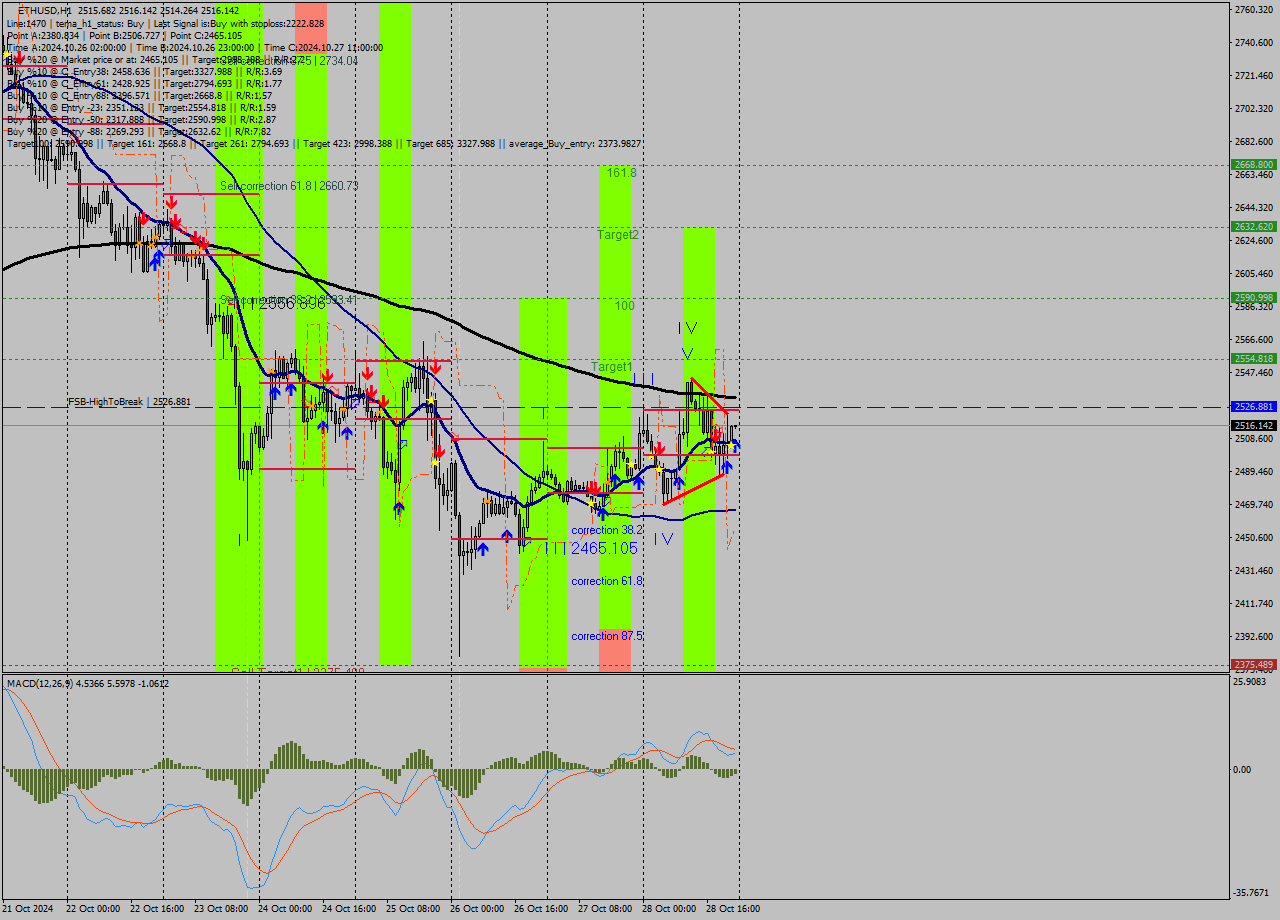Click the correction 38.2 label
Screen dimensions: 1280x920
tap(607, 530)
